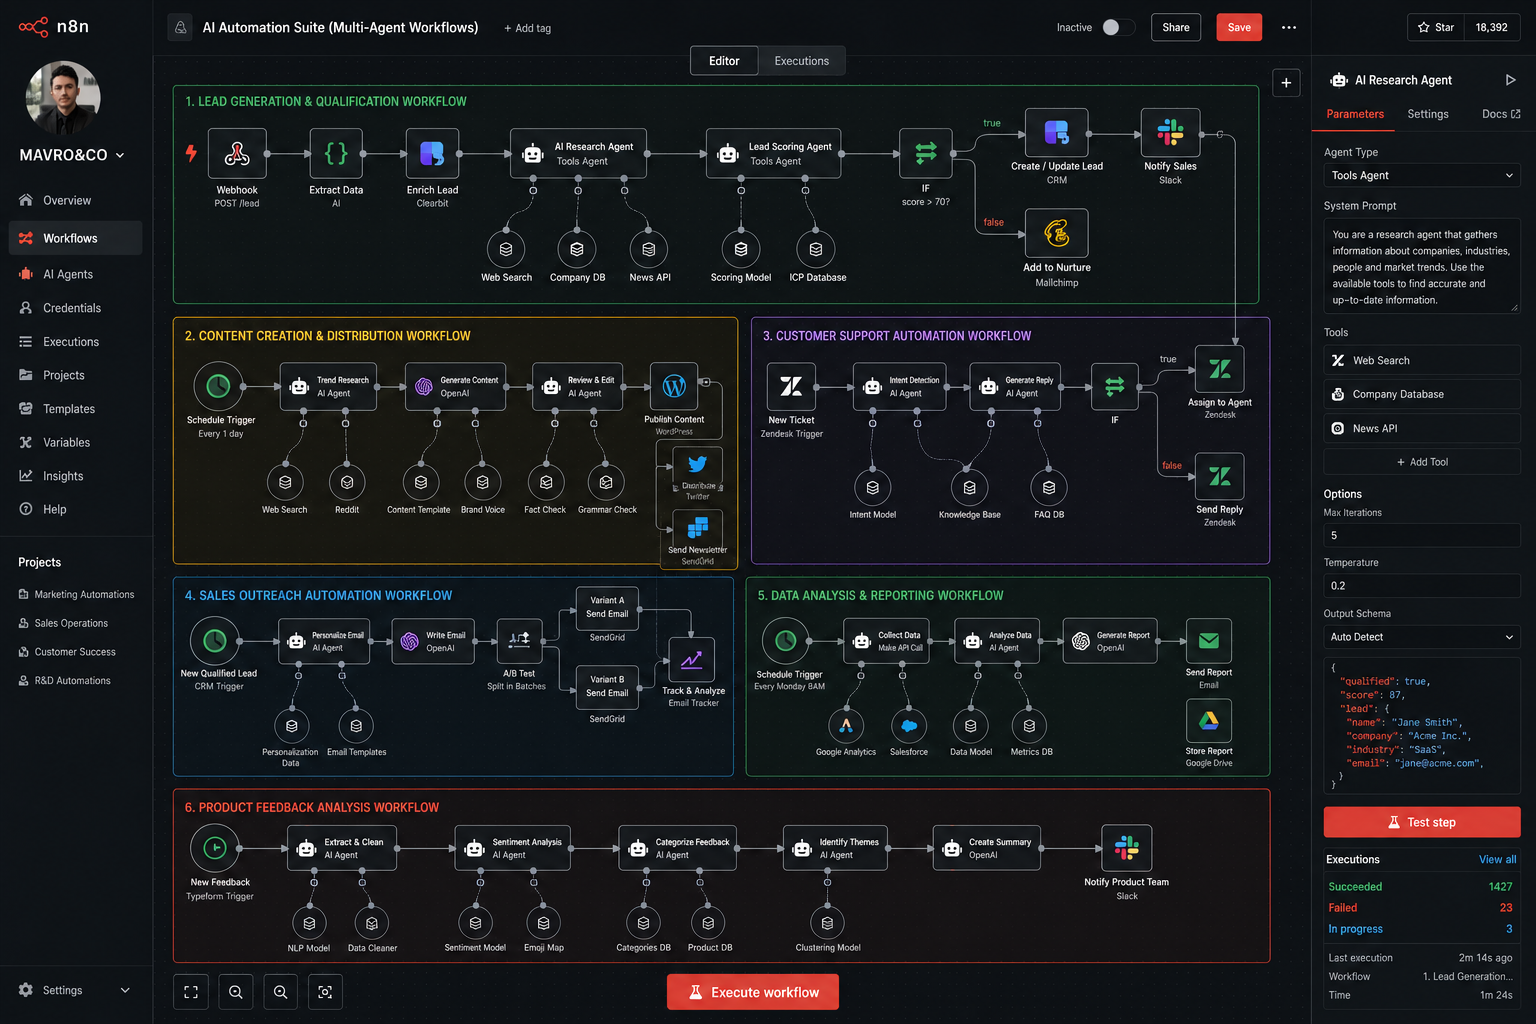Viewport: 1536px width, 1024px height.
Task: Open the Send Report Email node
Action: pyautogui.click(x=1209, y=642)
